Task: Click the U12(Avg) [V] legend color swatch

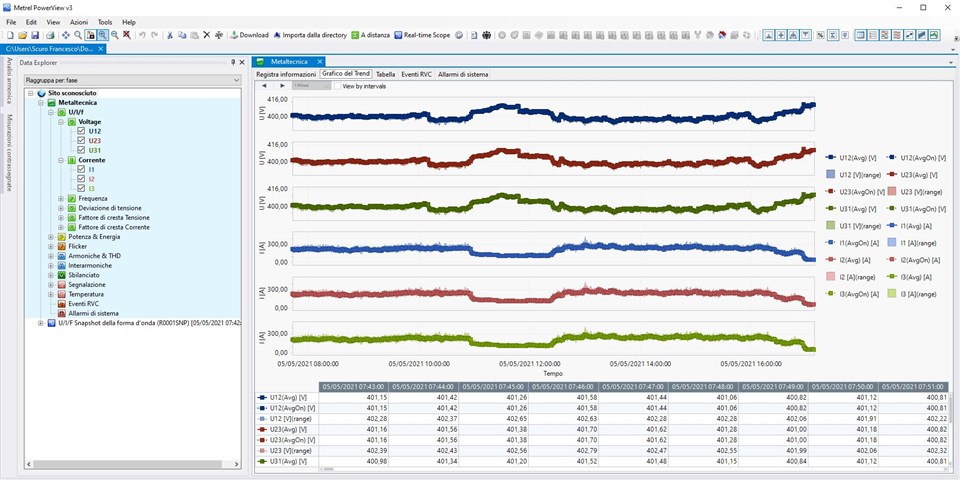Action: [x=831, y=158]
